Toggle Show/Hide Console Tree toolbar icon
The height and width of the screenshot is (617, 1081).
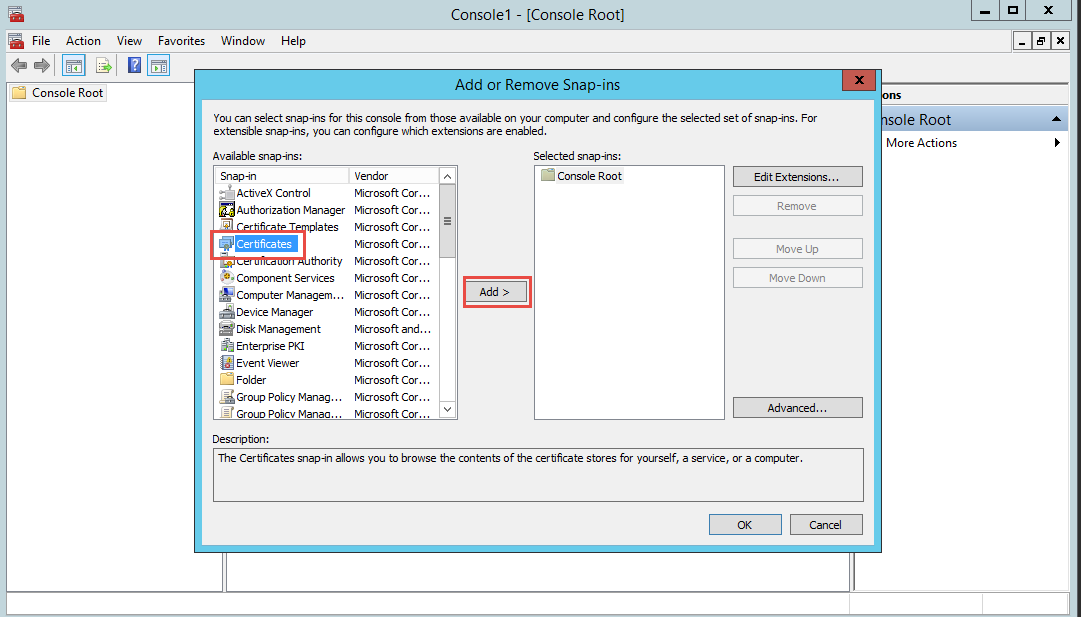74,66
